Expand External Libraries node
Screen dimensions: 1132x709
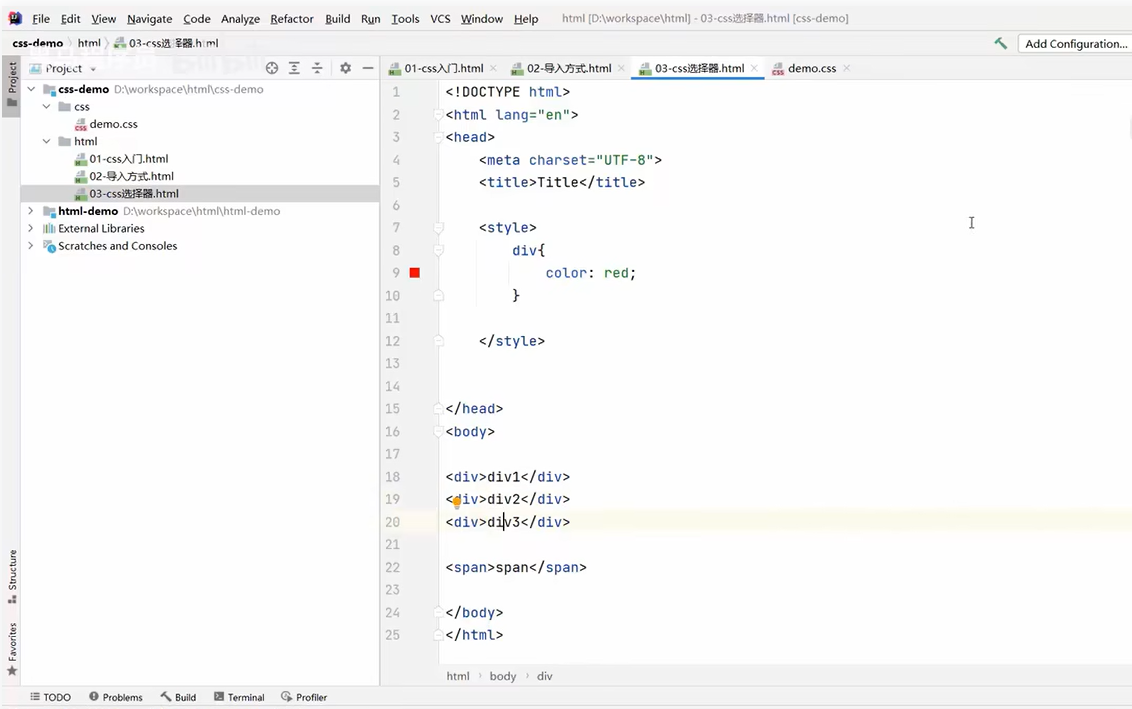point(30,228)
